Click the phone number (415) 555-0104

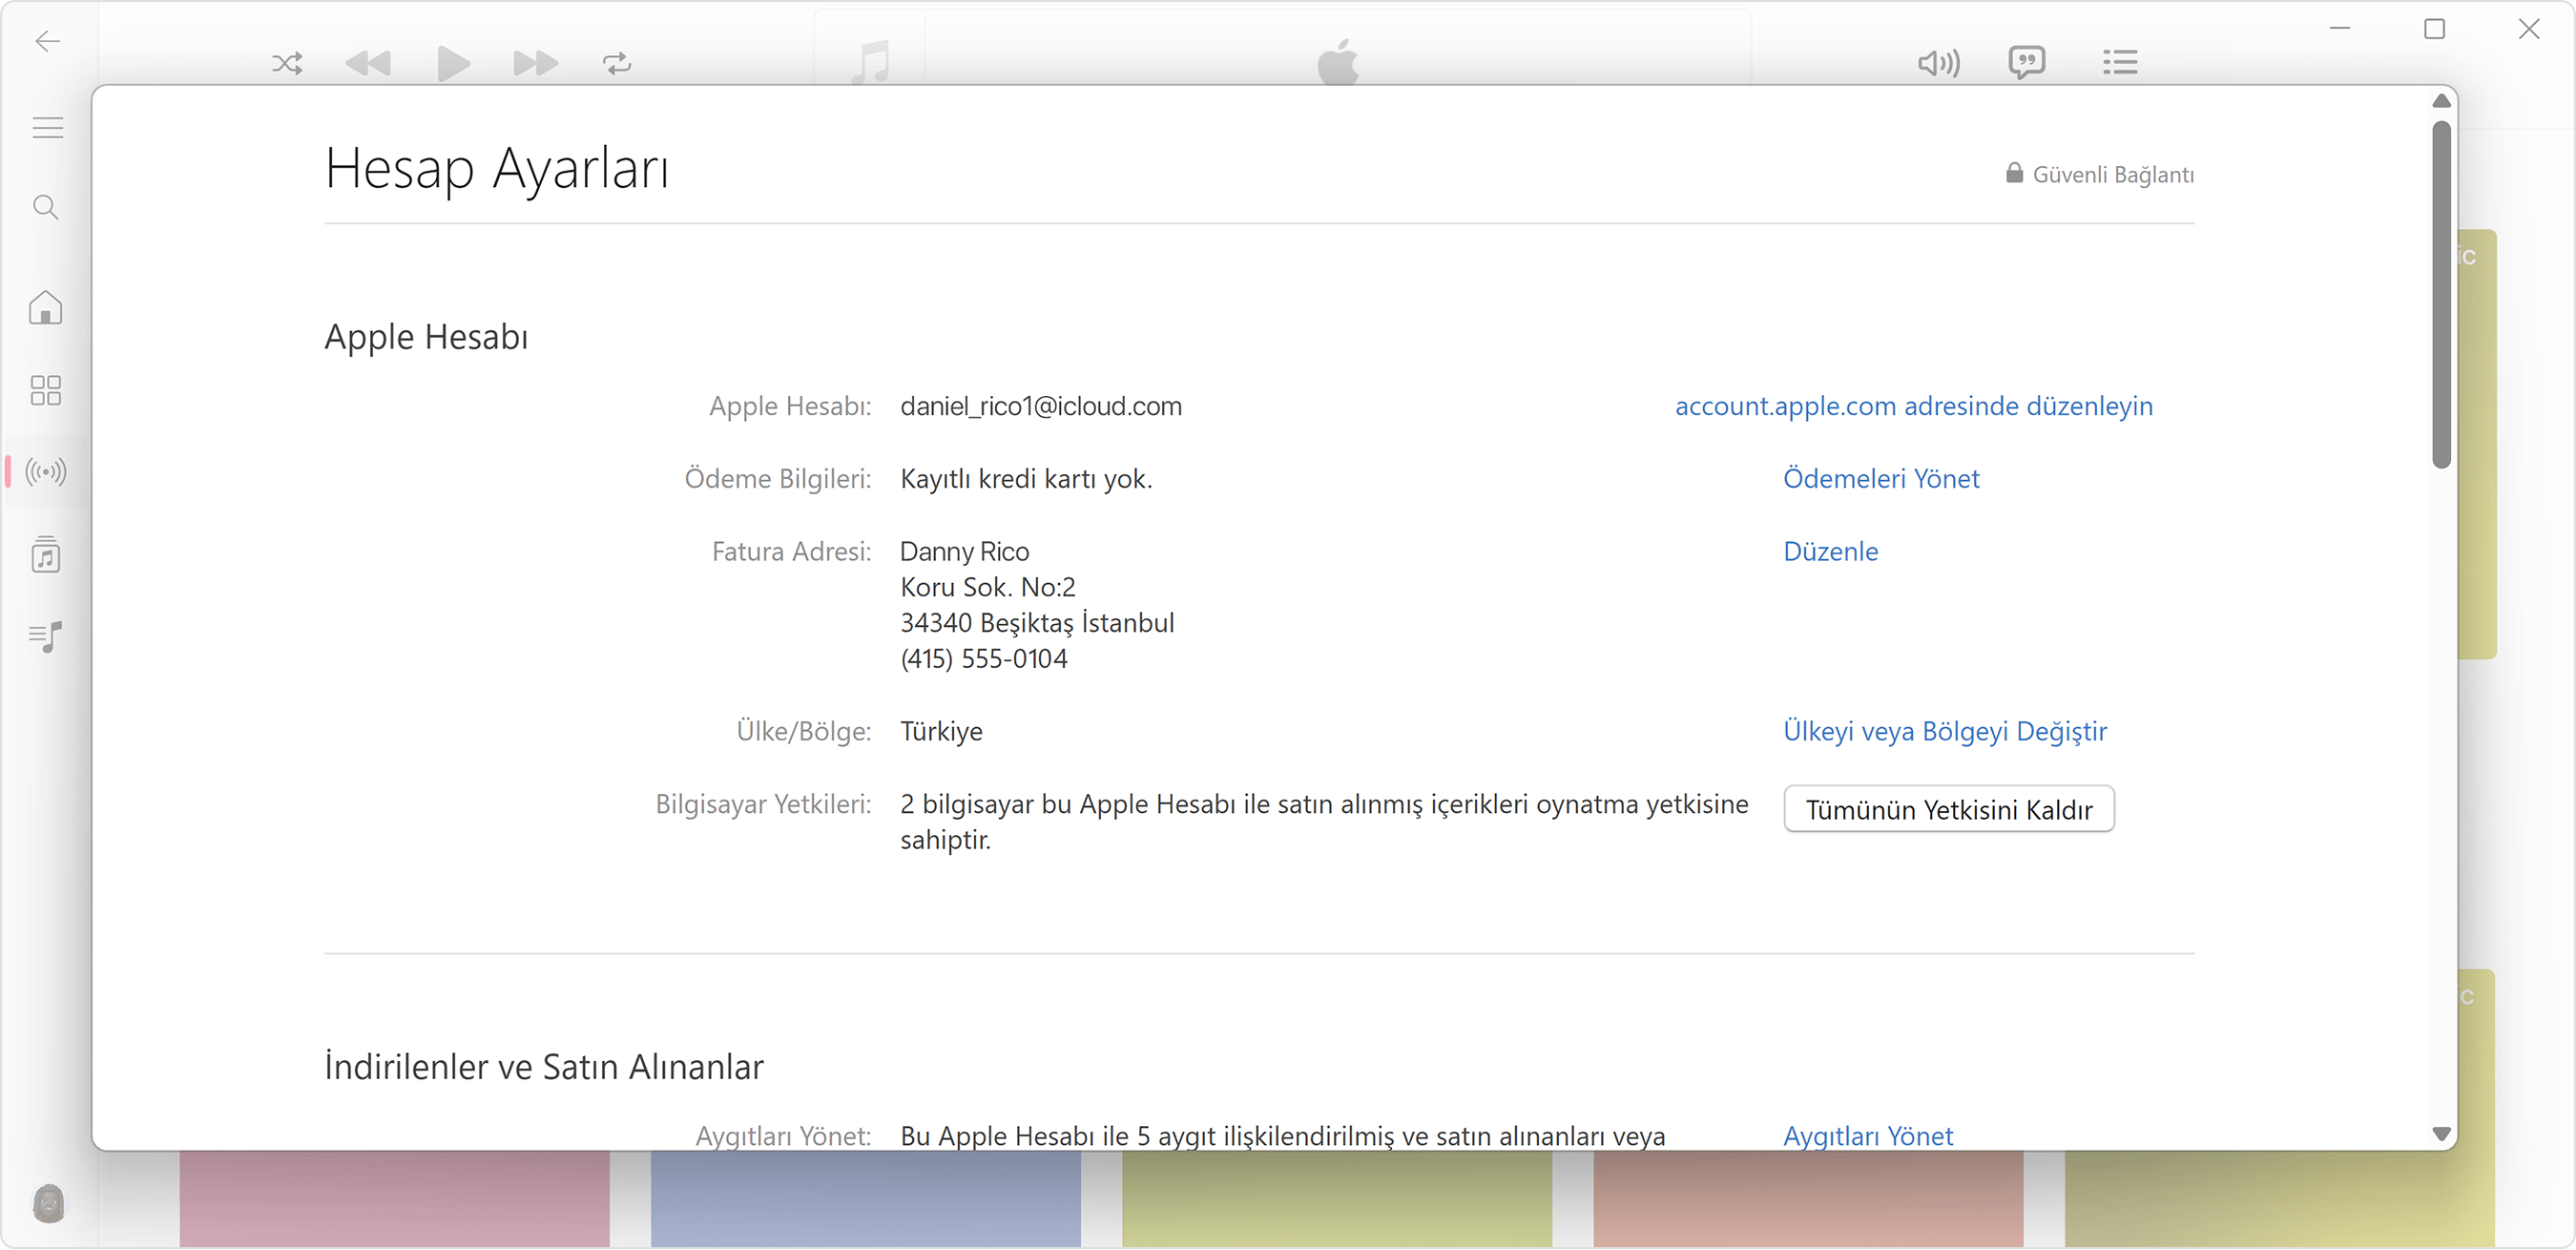click(983, 659)
